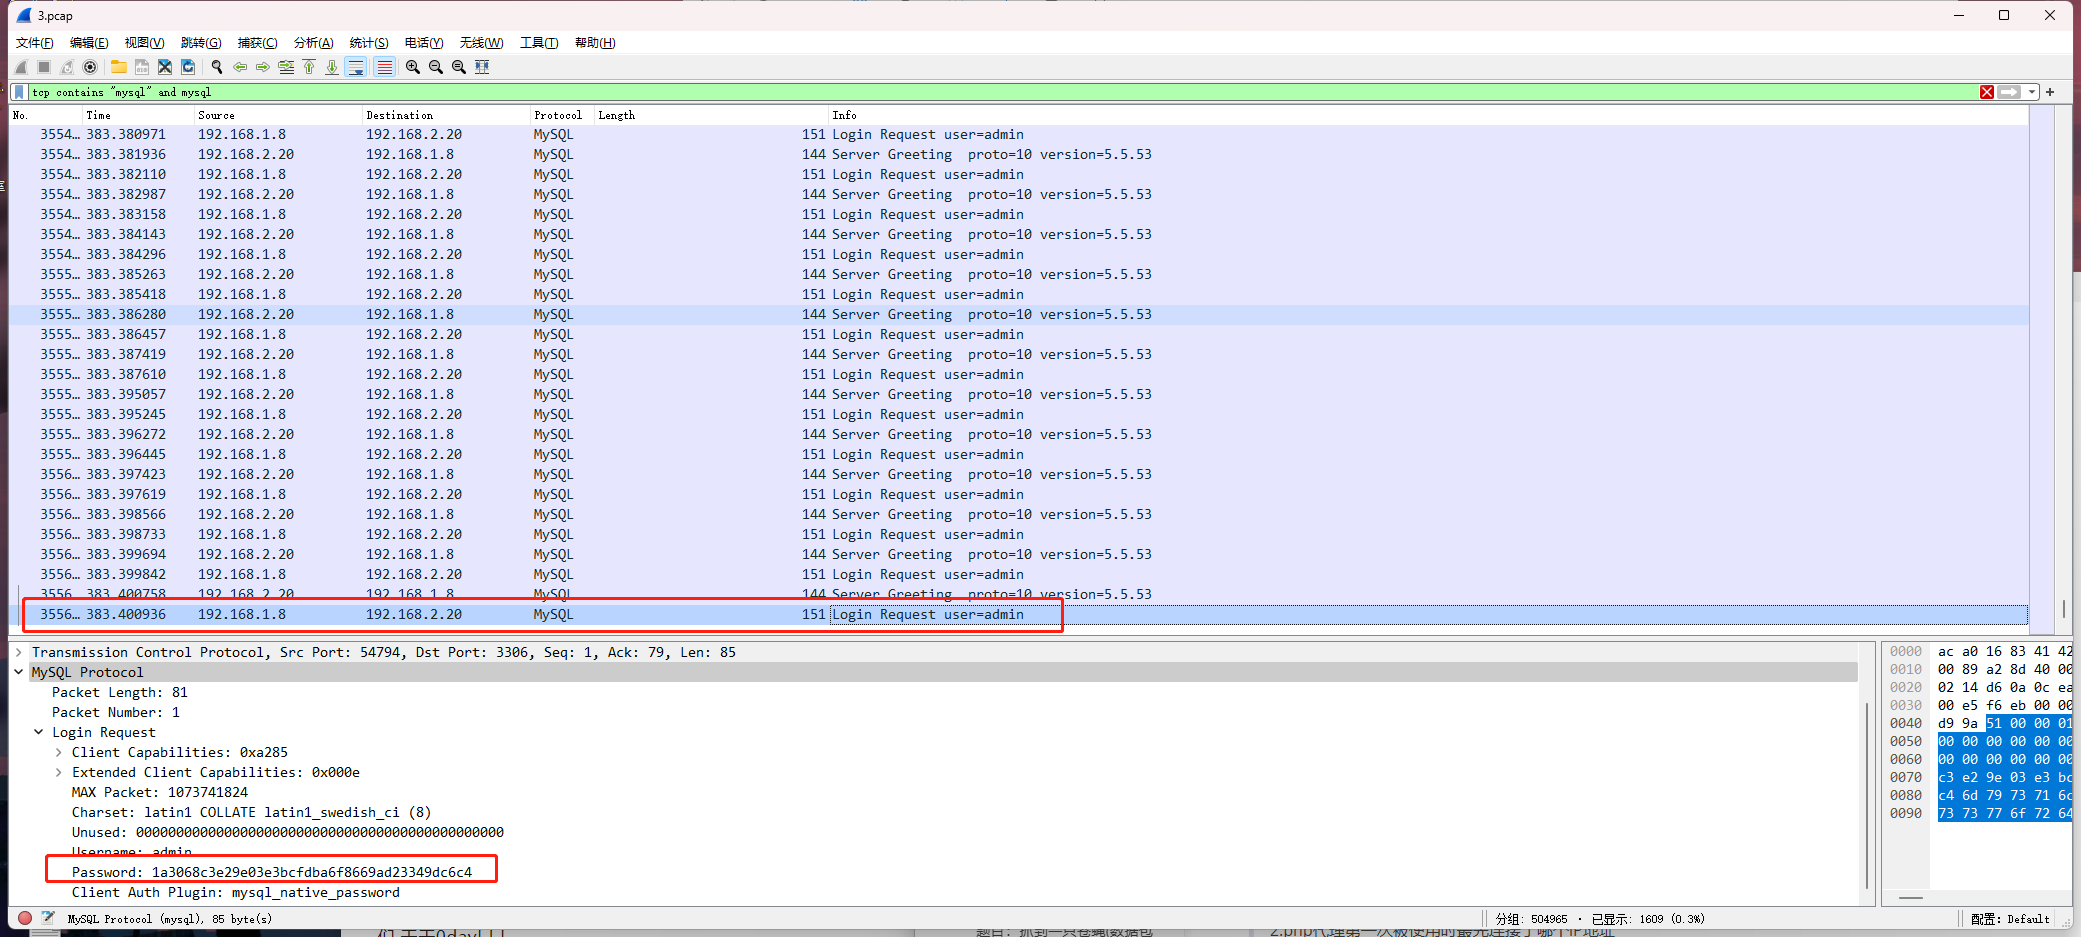
Task: Close the capture file icon
Action: (x=165, y=67)
